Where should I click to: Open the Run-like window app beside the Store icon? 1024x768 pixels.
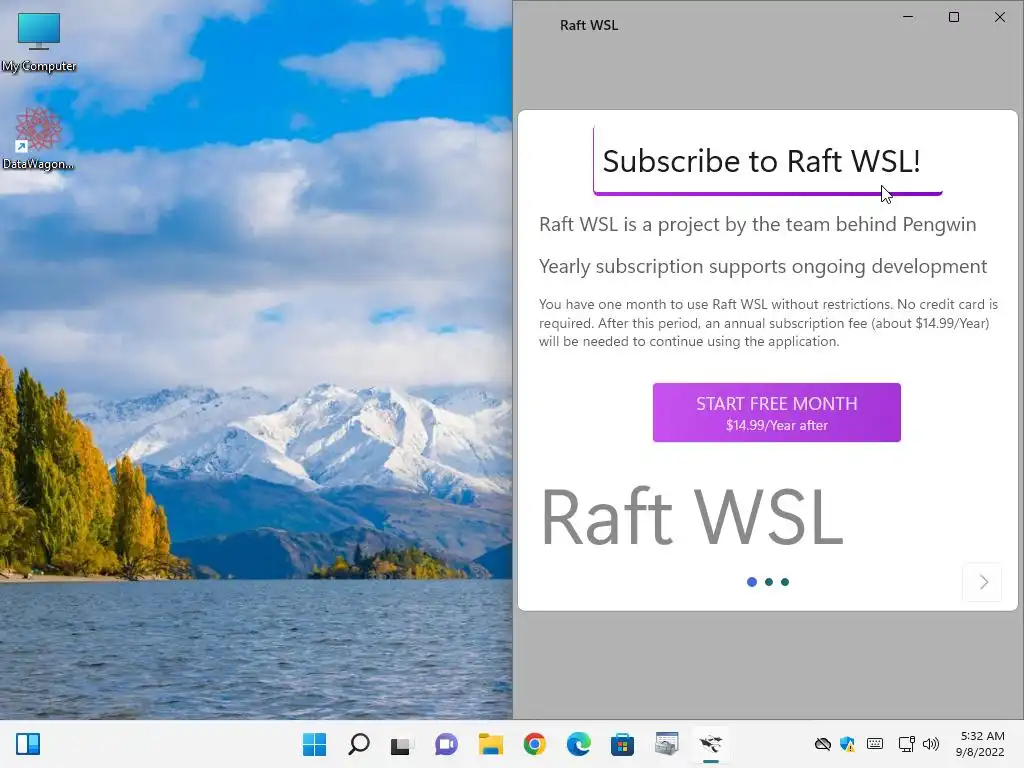667,744
